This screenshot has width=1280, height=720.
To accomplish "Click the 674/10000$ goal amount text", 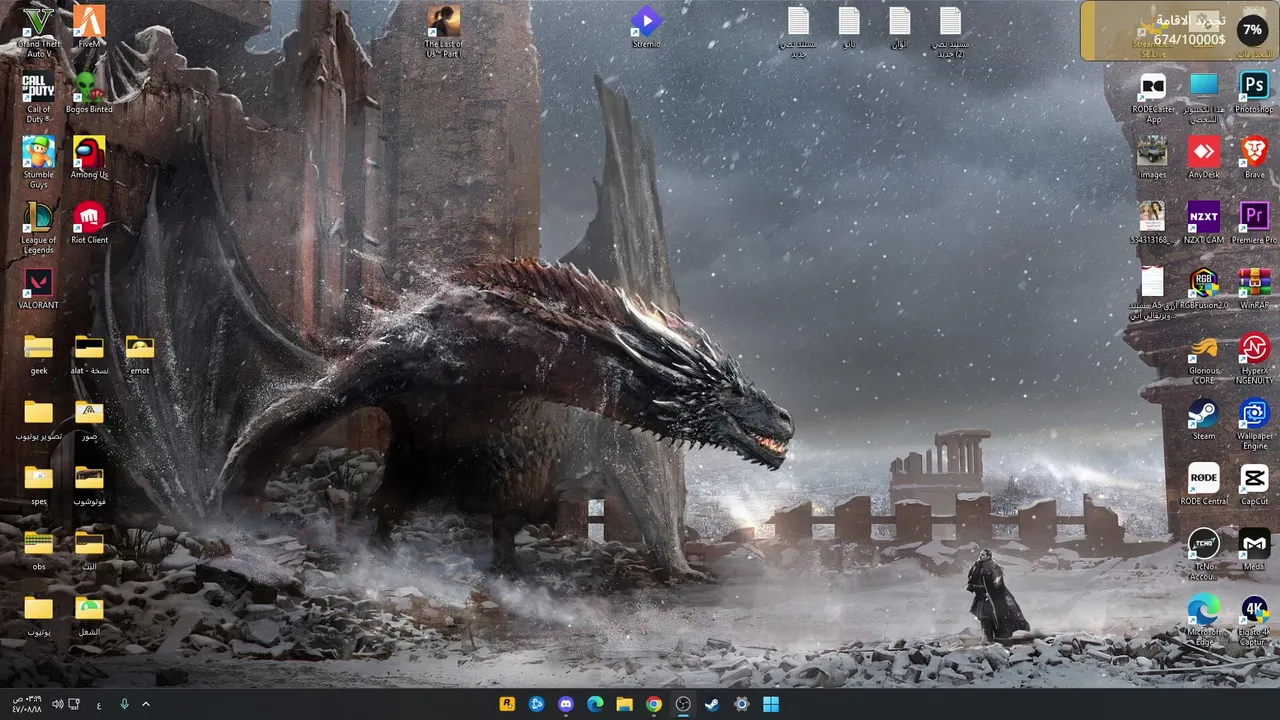I will (x=1189, y=40).
